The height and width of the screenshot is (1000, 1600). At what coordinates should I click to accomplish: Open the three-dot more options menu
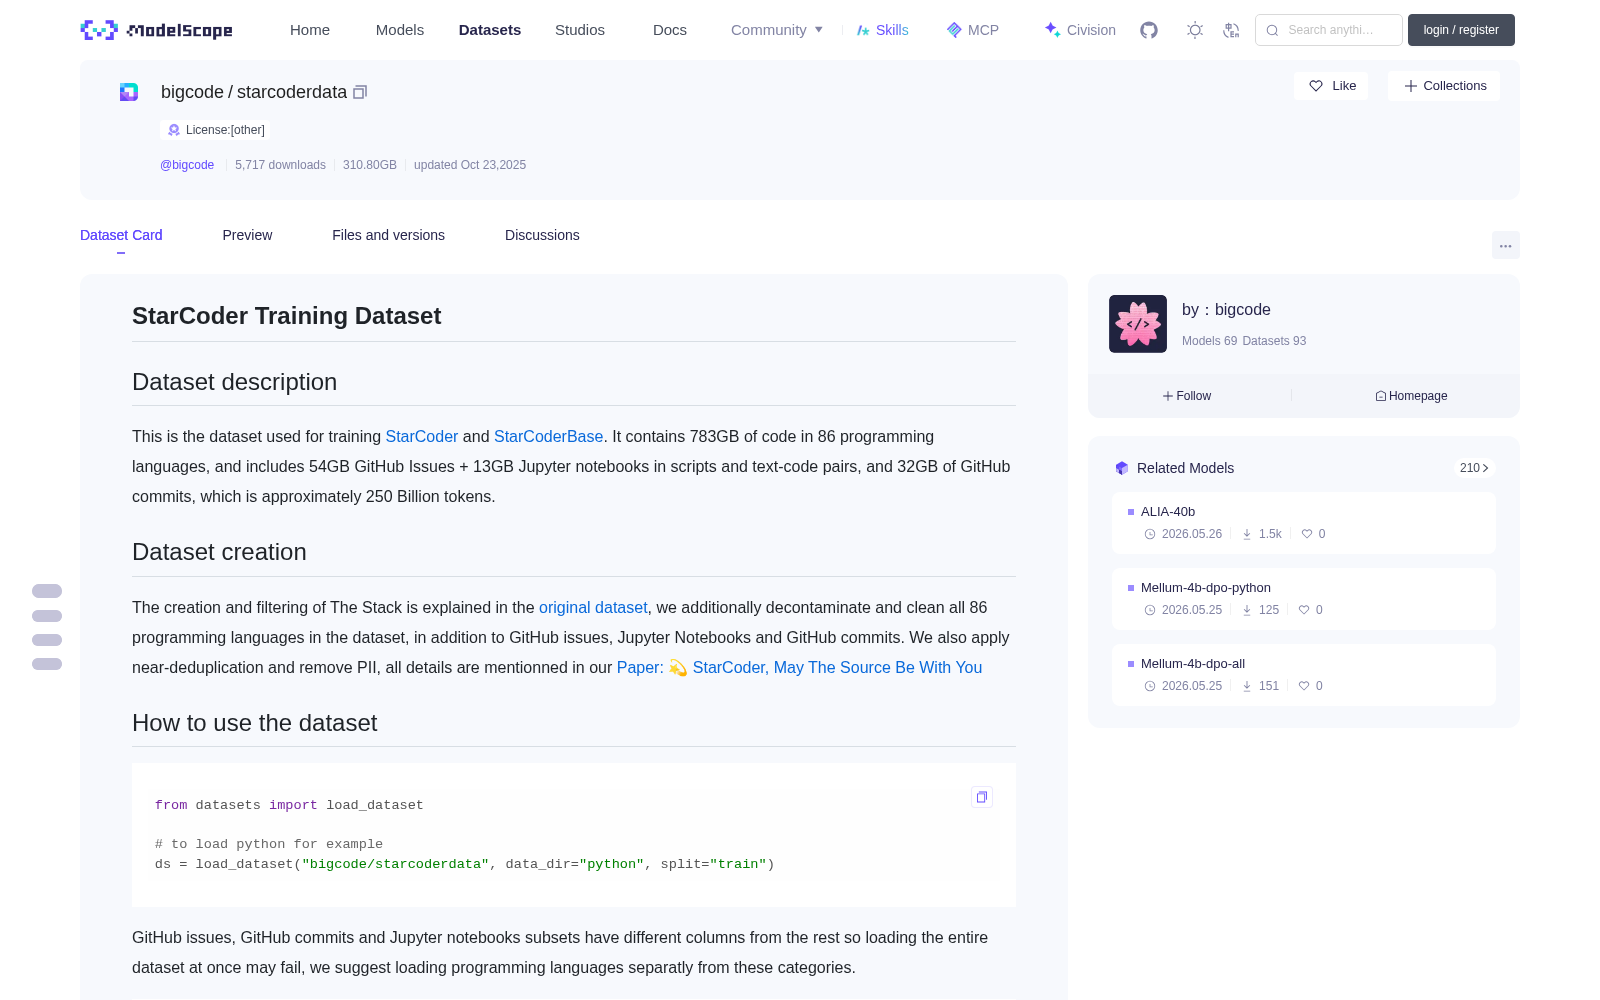[x=1506, y=245]
